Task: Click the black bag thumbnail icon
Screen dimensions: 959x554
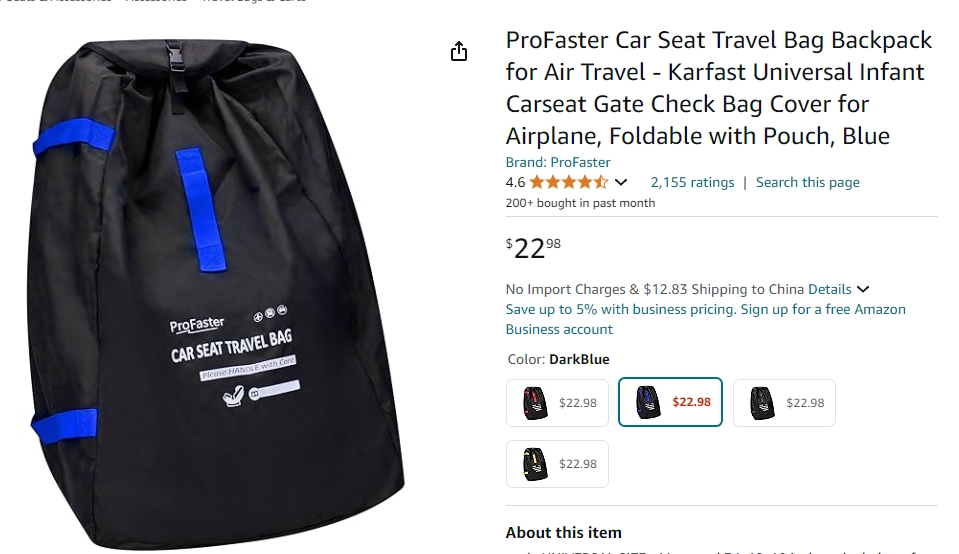Action: point(761,403)
